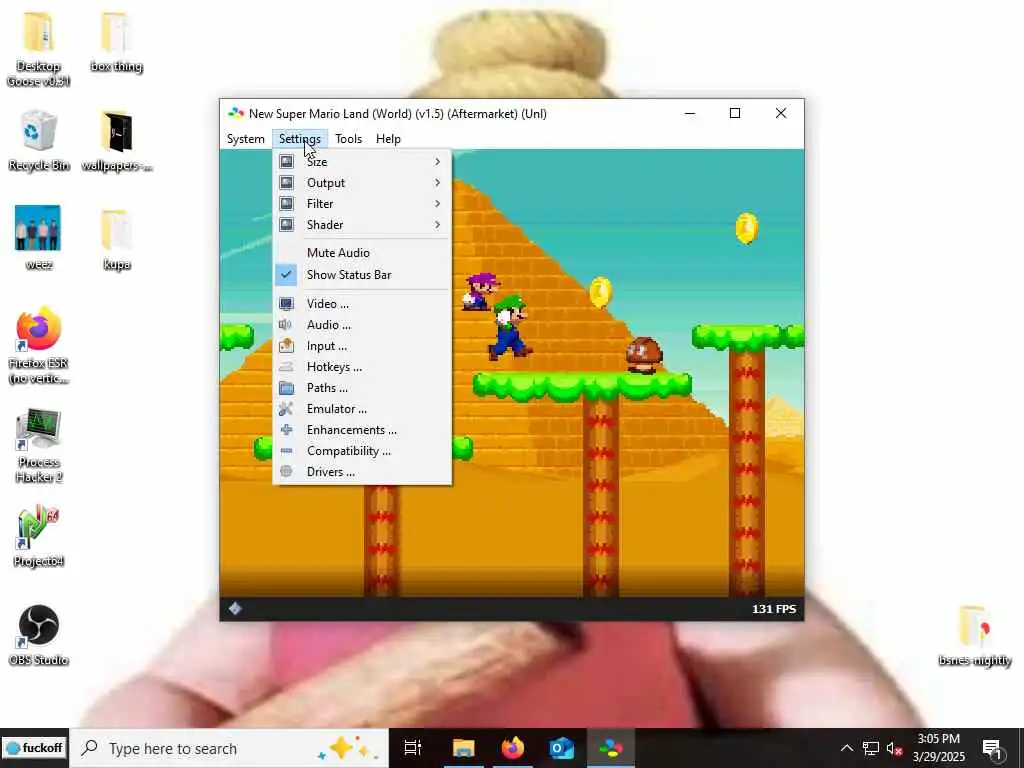Click the bsnes logo in title bar
1024x768 pixels.
coord(236,114)
